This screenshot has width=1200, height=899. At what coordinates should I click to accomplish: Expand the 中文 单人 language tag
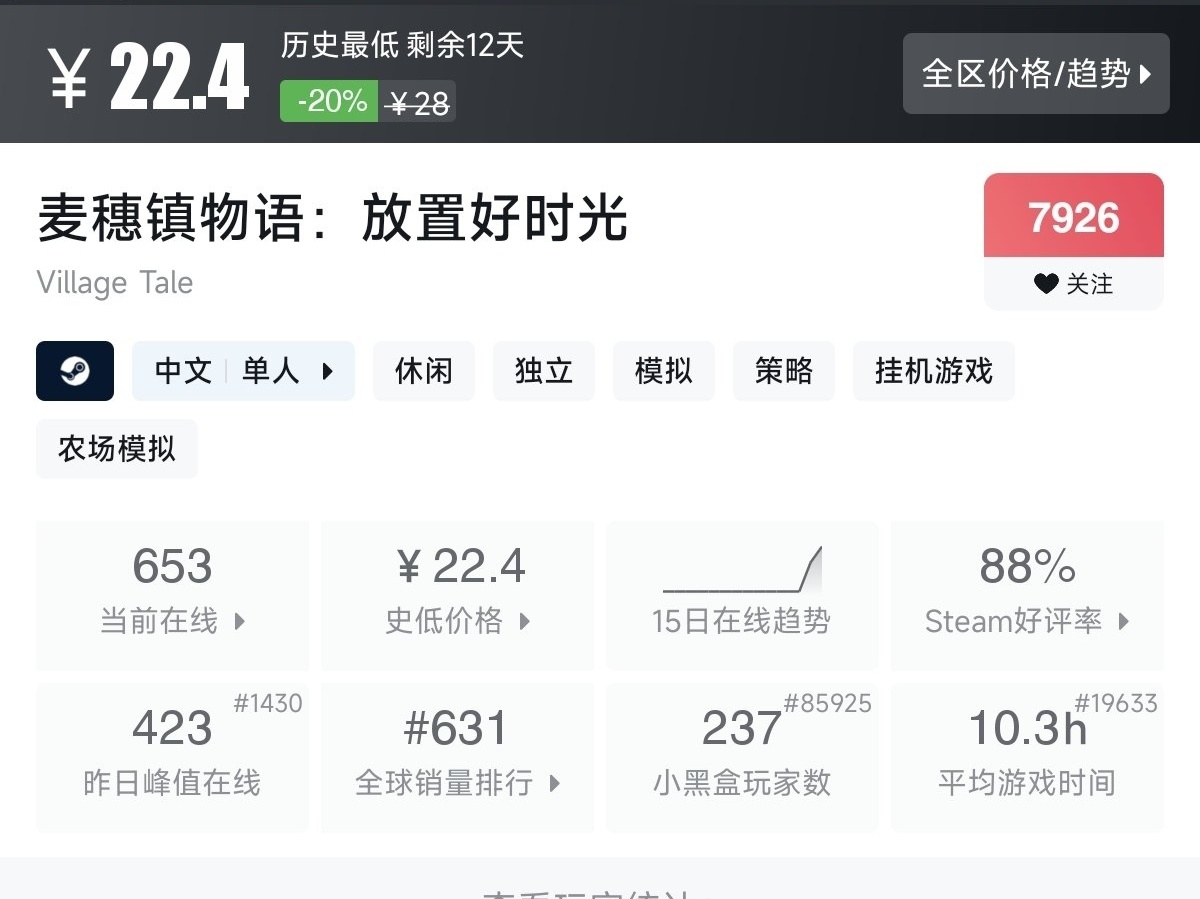coord(243,371)
